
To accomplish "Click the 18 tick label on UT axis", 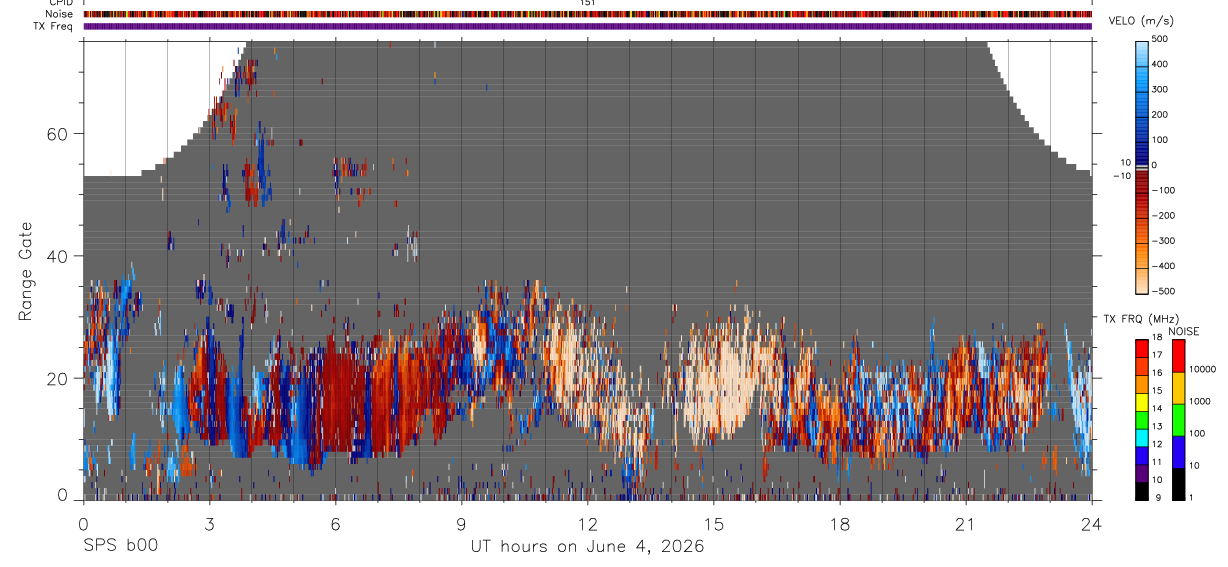I will click(840, 524).
